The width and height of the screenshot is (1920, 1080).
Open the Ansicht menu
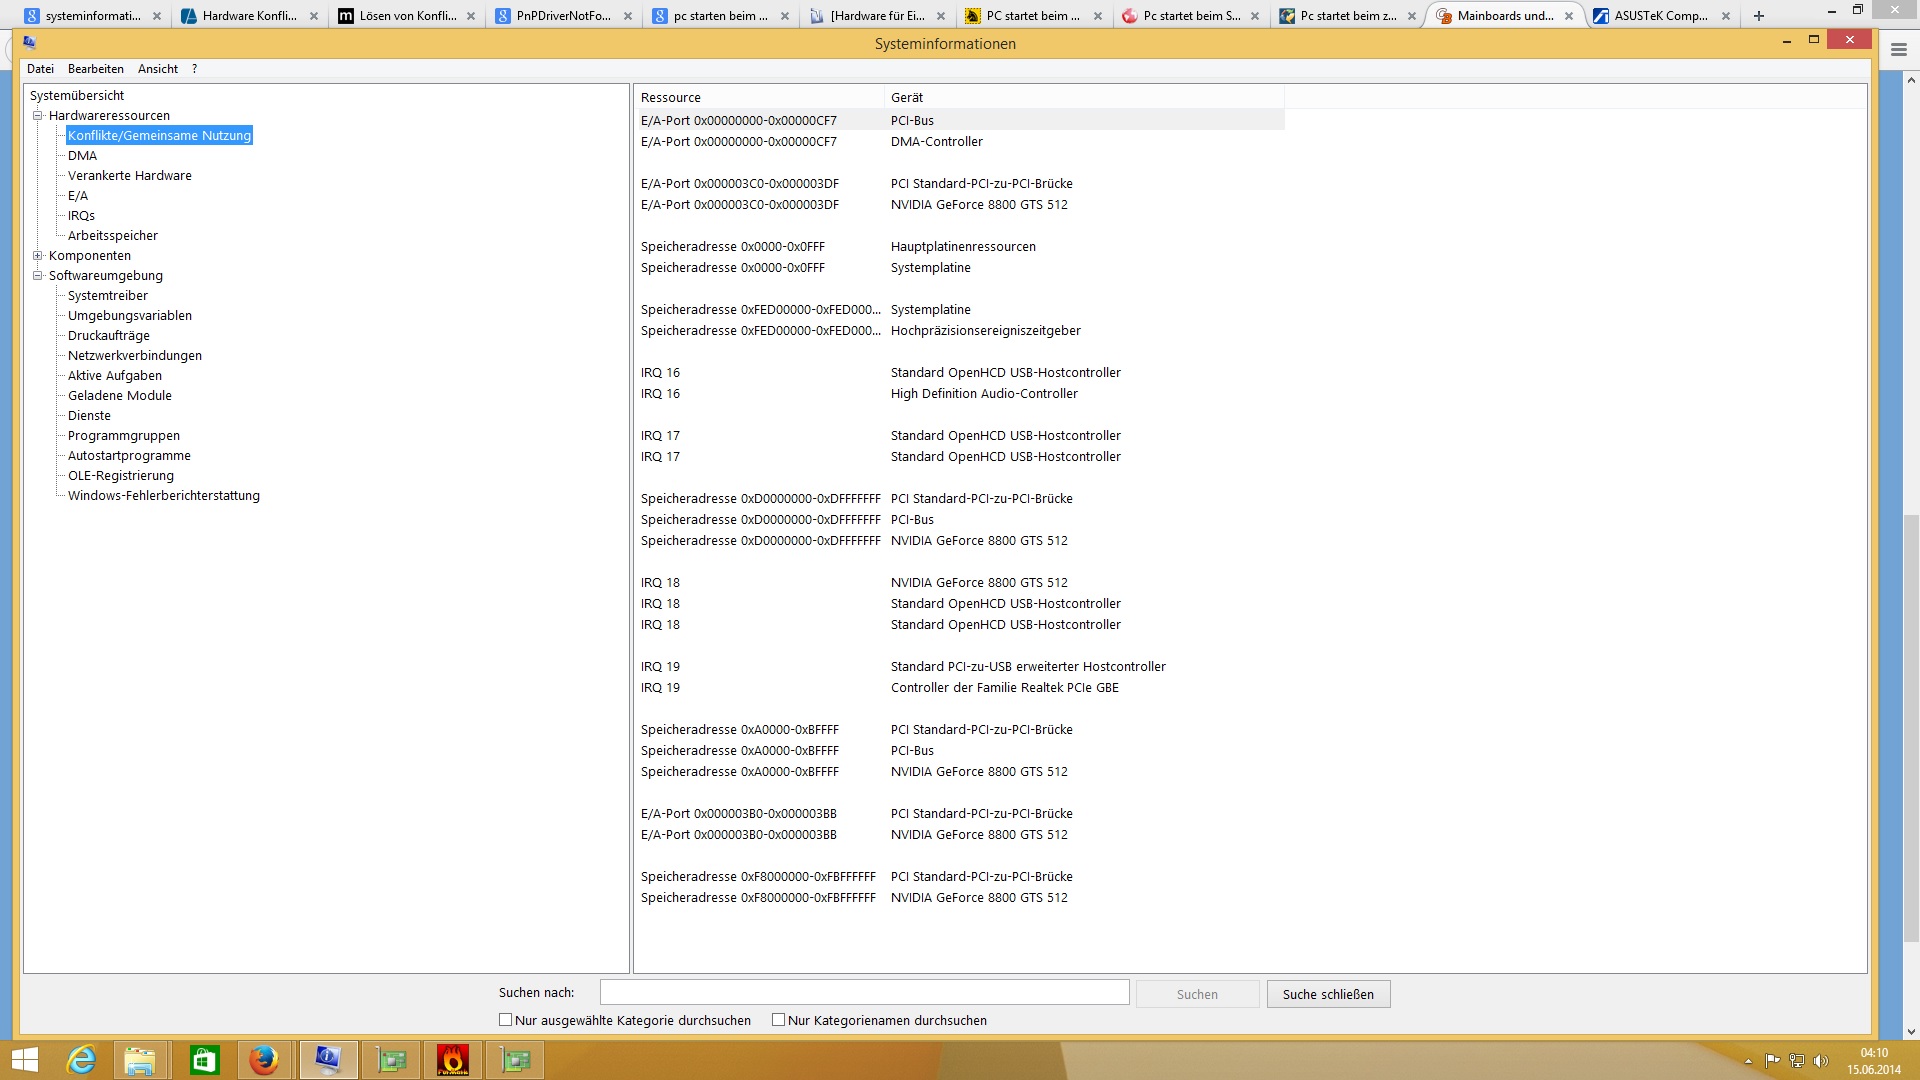pos(157,69)
